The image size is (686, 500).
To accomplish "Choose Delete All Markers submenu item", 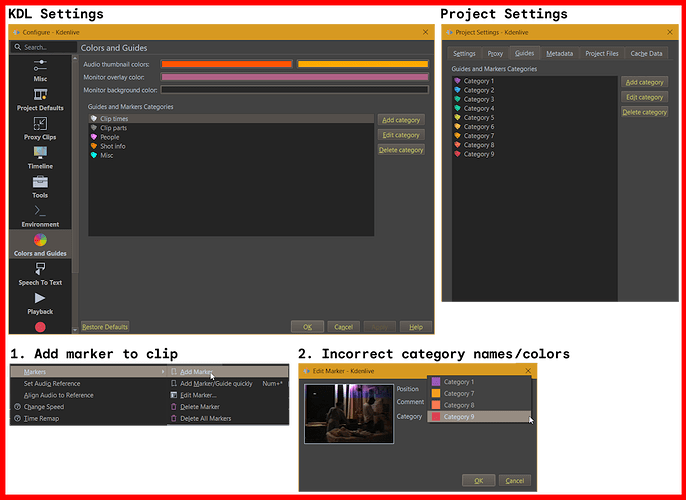I will 228,418.
